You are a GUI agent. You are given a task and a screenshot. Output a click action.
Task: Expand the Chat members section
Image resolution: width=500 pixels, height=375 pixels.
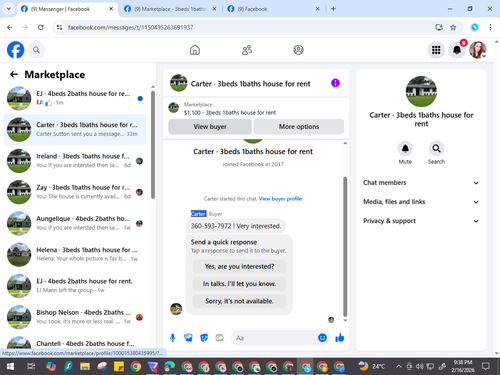pos(421,183)
